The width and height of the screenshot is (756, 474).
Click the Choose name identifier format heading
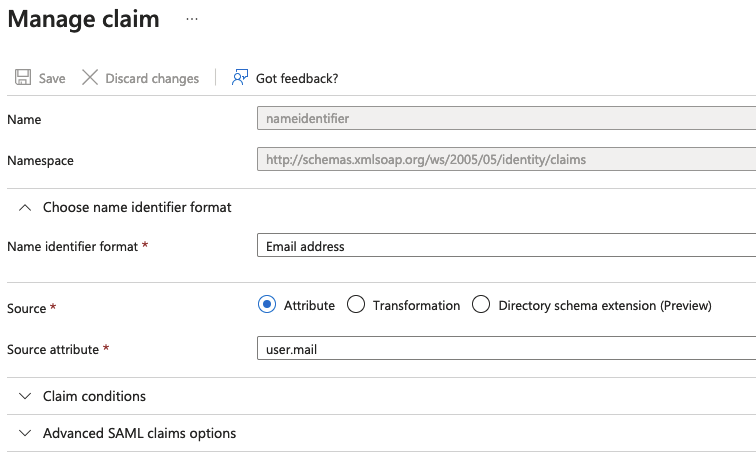(x=137, y=207)
